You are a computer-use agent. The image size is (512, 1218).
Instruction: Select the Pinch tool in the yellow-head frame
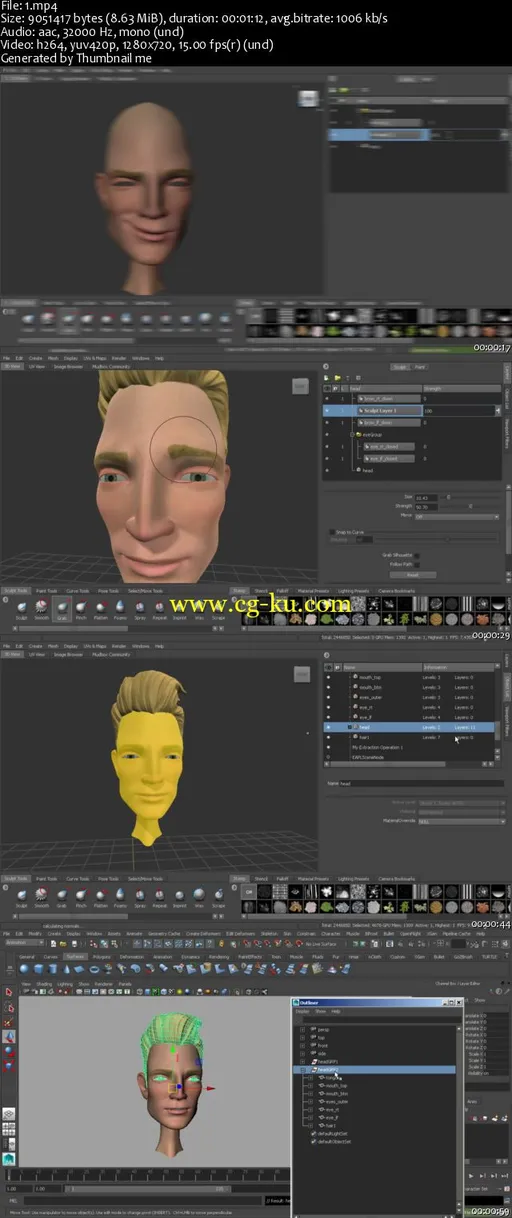(x=81, y=896)
